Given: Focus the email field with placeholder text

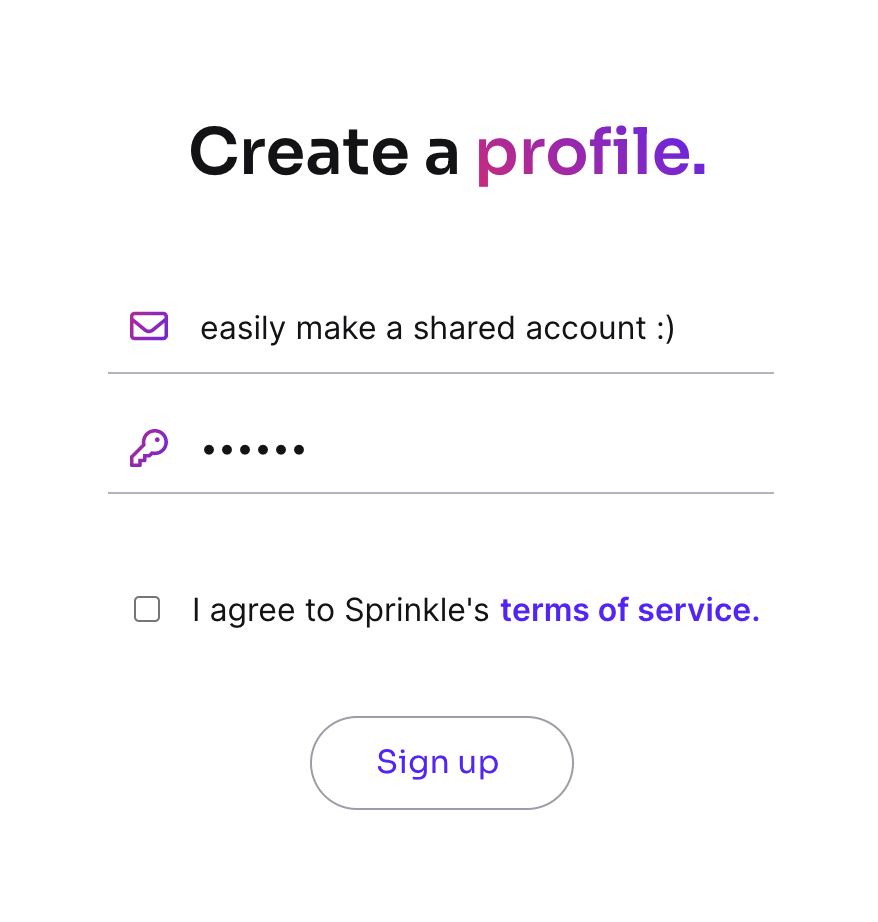Looking at the screenshot, I should coord(437,328).
